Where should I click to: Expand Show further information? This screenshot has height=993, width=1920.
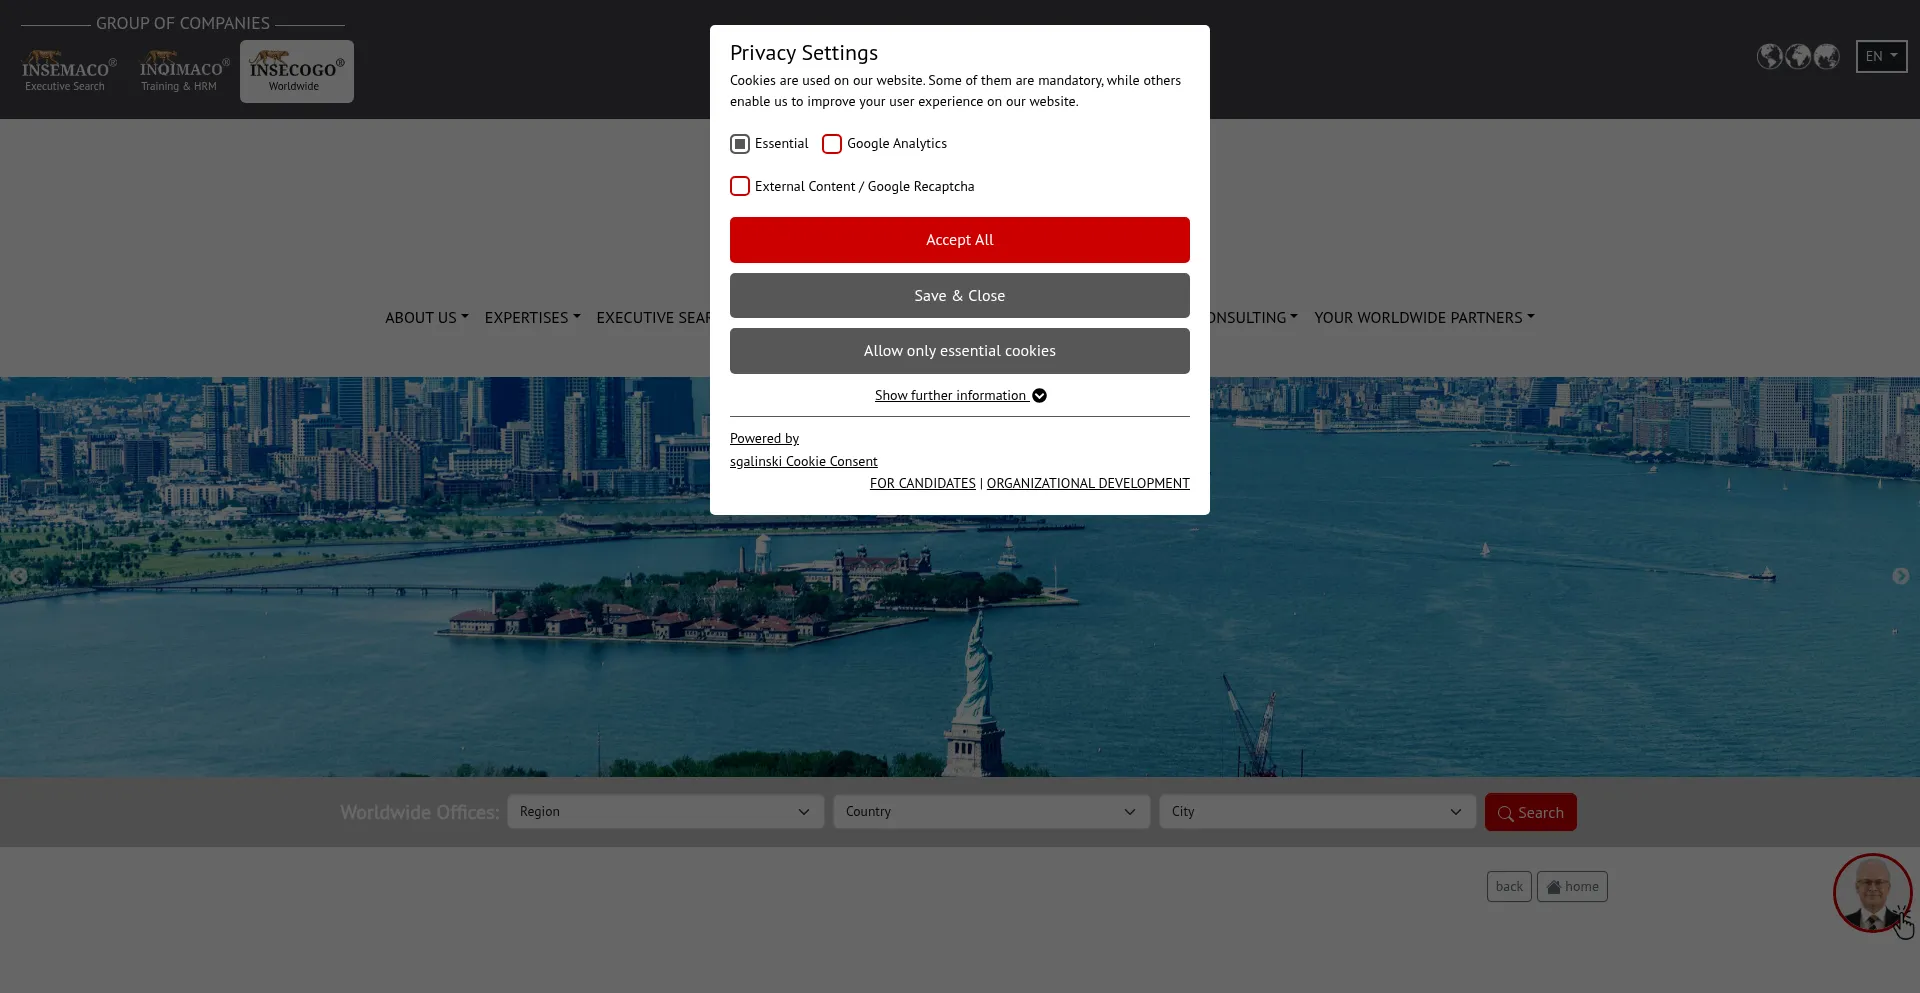(x=959, y=396)
